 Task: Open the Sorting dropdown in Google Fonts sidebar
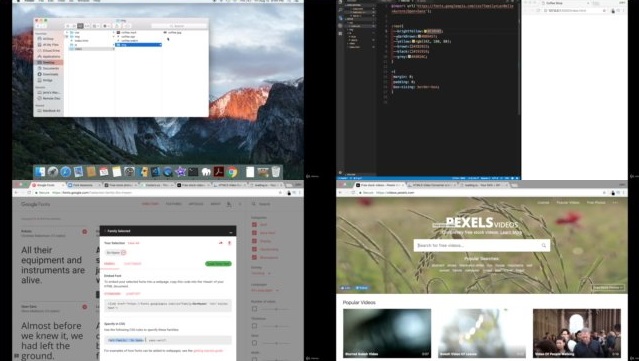(260, 273)
